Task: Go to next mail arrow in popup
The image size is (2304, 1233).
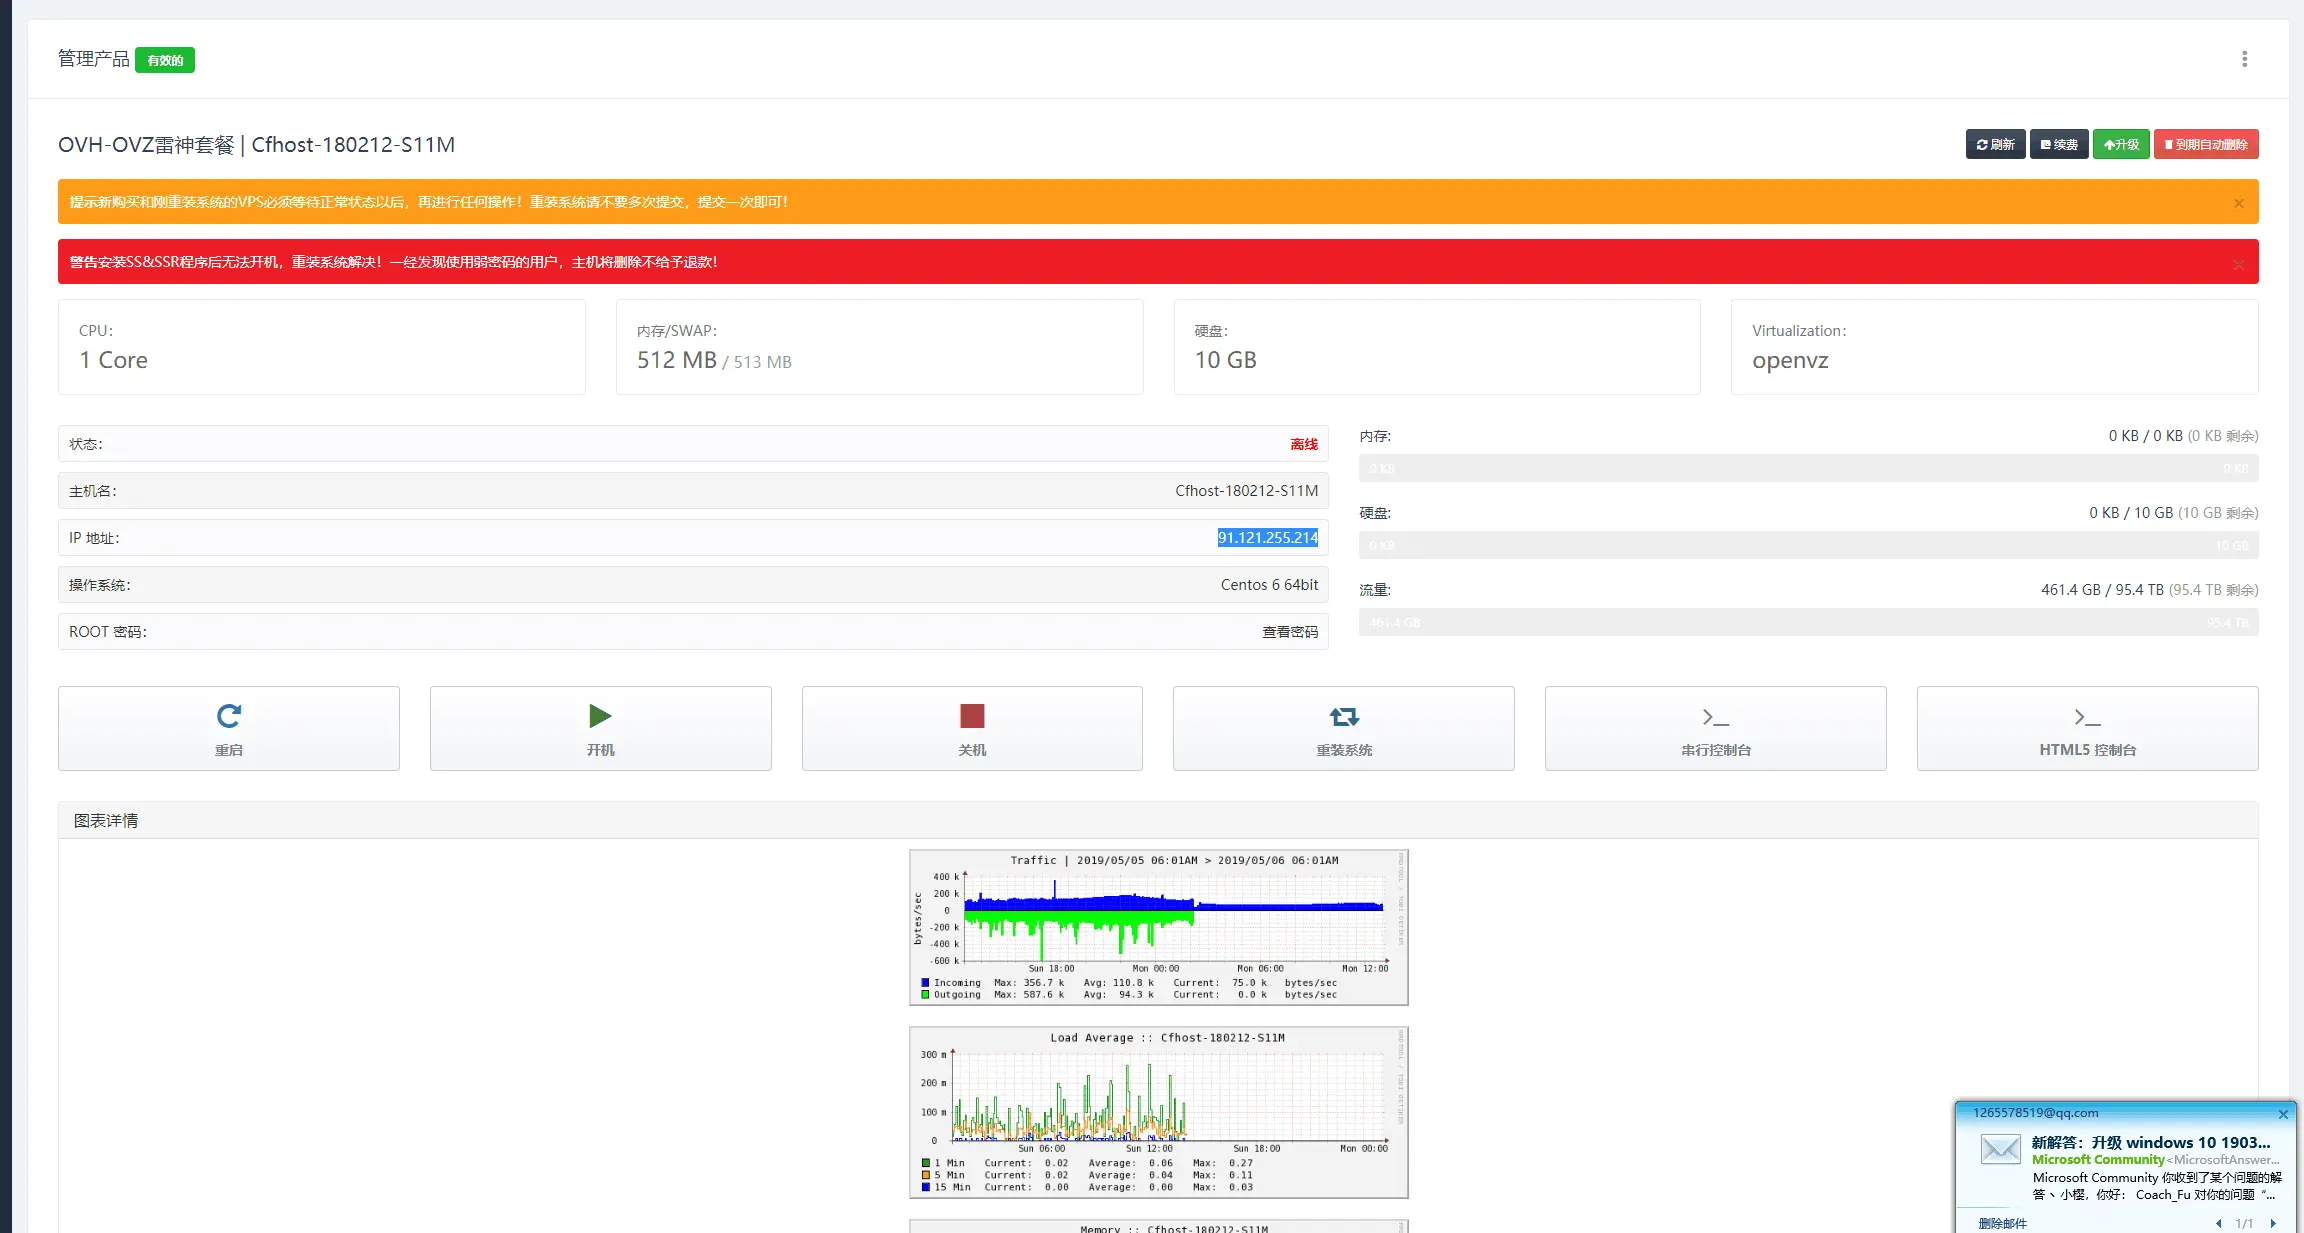Action: (2273, 1223)
